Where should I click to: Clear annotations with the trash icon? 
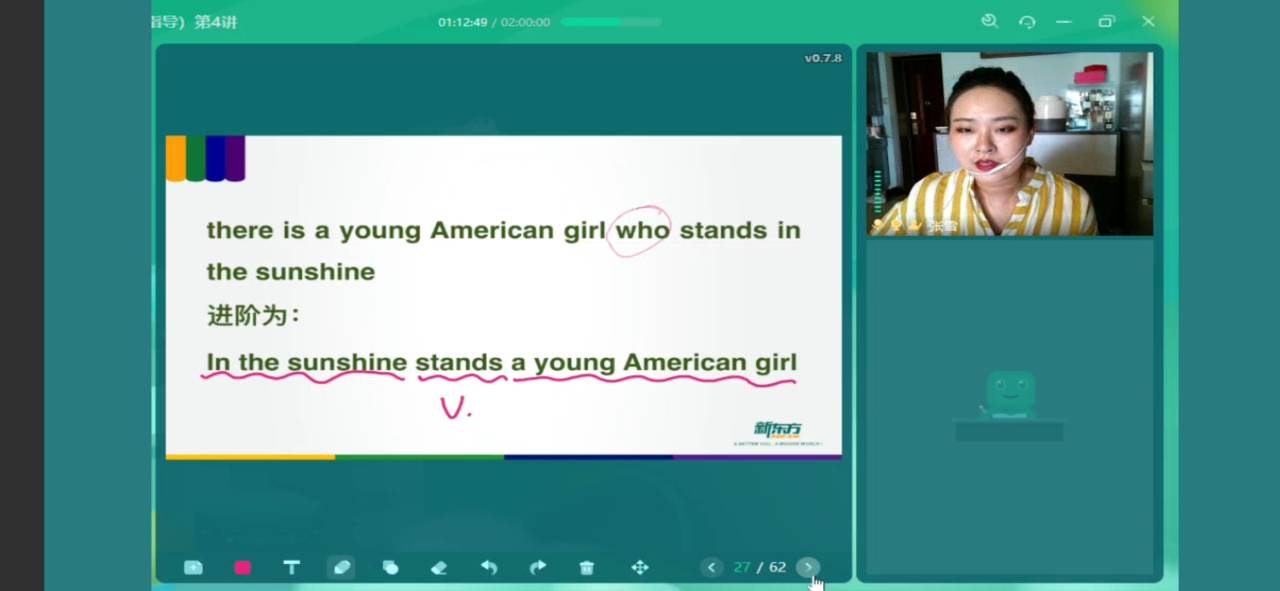tap(587, 567)
